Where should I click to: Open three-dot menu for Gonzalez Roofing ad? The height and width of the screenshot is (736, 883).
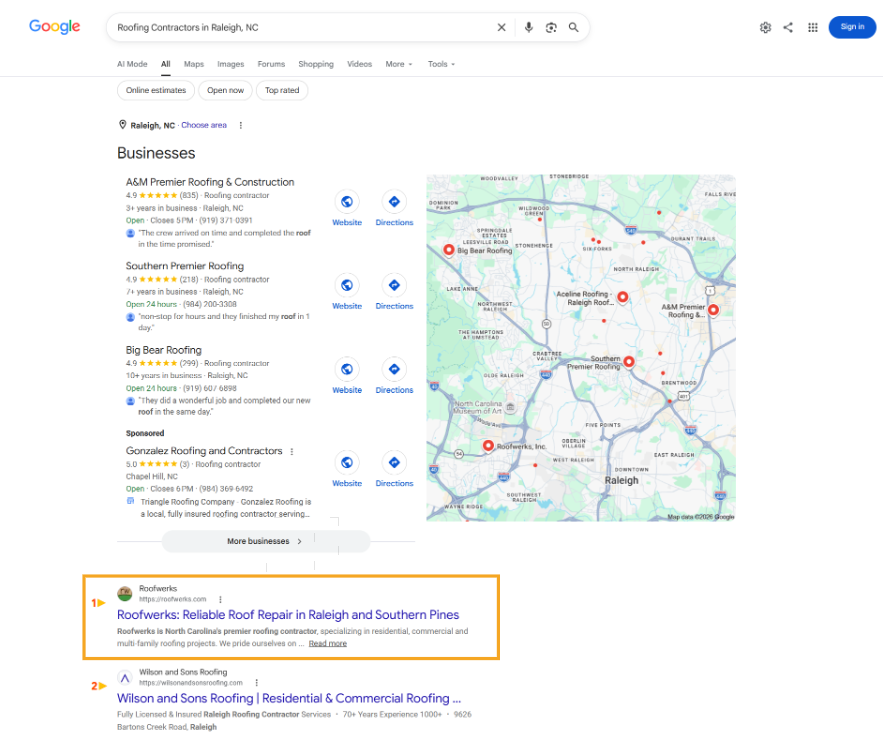pos(292,451)
